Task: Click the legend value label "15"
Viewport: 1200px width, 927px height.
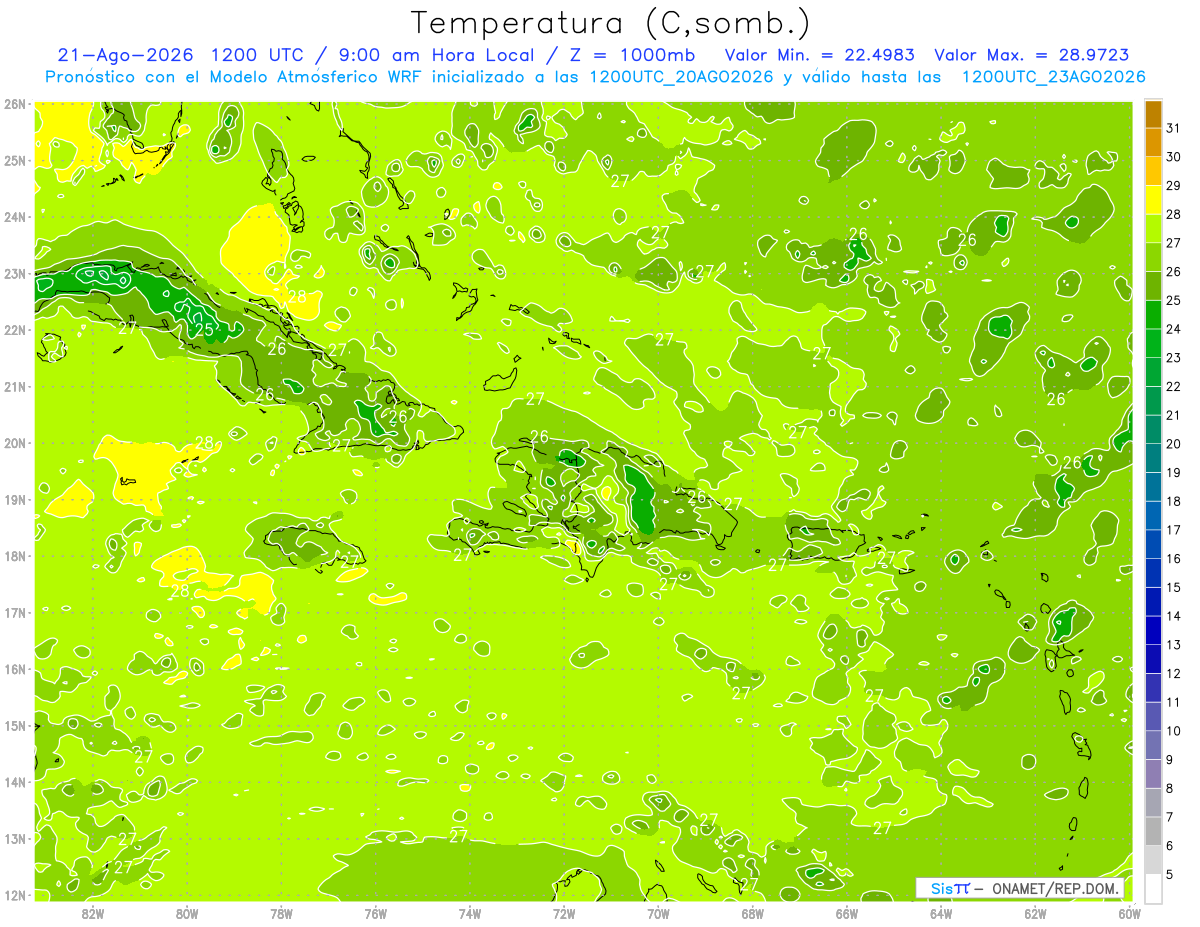Action: 1174,587
